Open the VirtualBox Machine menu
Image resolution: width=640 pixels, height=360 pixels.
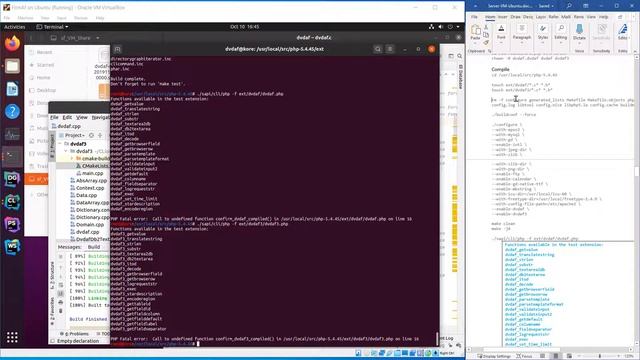coord(25,18)
